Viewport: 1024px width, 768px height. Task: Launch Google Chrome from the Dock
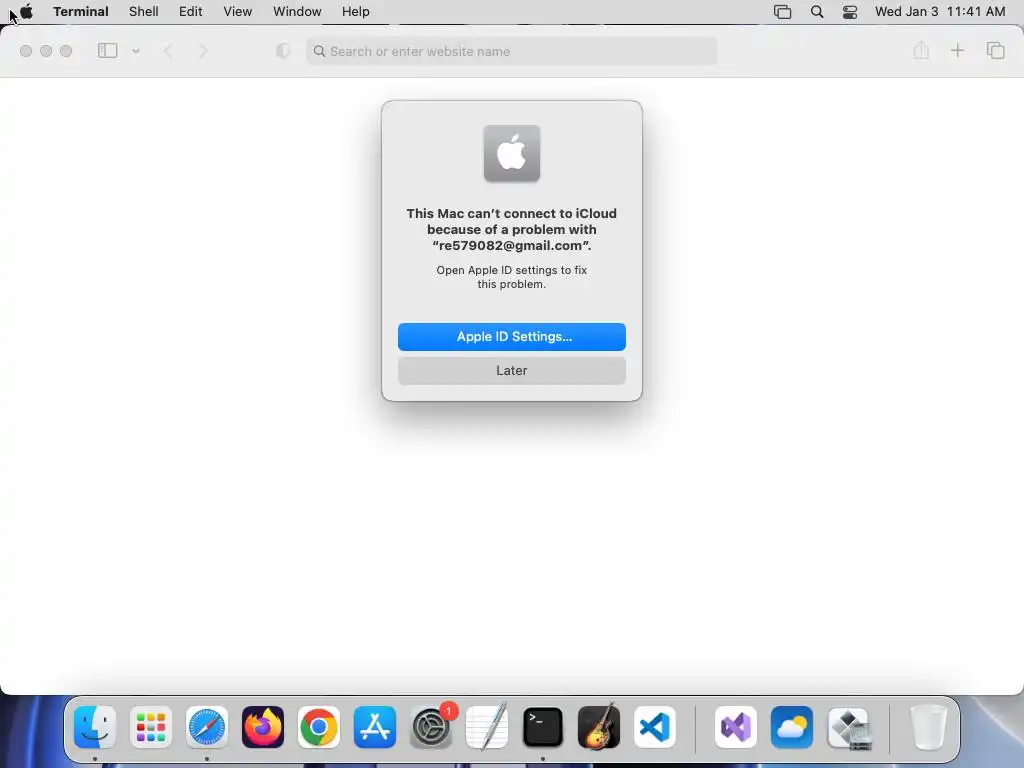tap(319, 727)
